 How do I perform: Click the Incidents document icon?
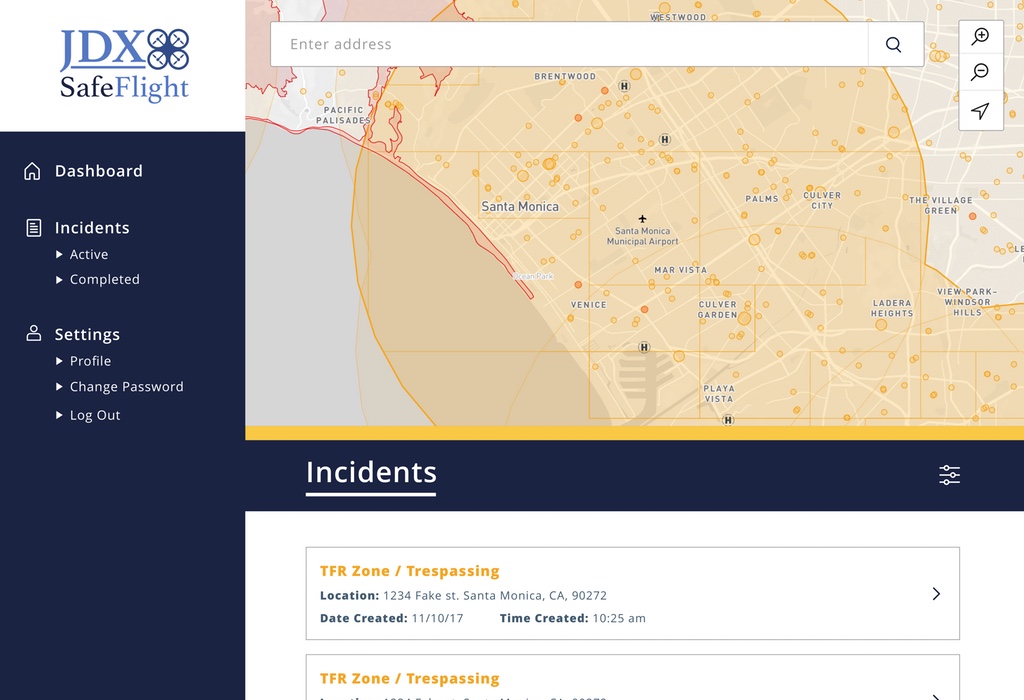(33, 228)
